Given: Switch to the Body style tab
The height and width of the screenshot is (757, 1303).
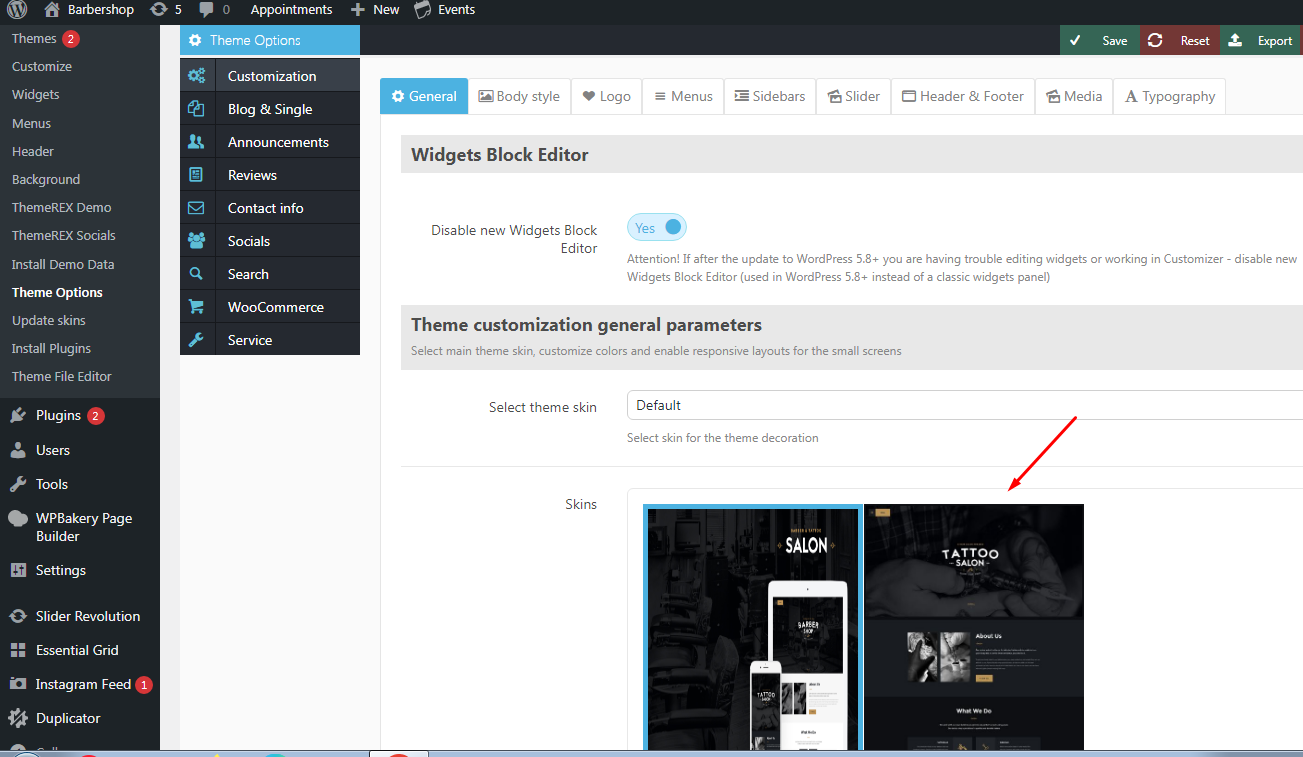Looking at the screenshot, I should coord(519,96).
